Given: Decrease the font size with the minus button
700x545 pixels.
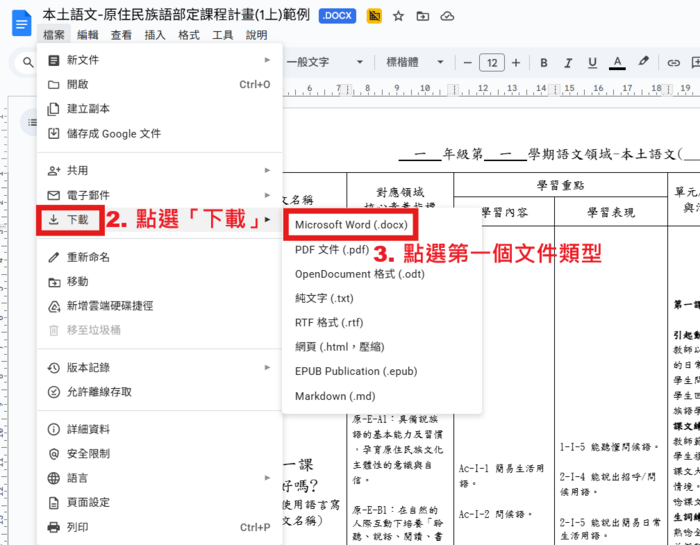Looking at the screenshot, I should coord(469,63).
